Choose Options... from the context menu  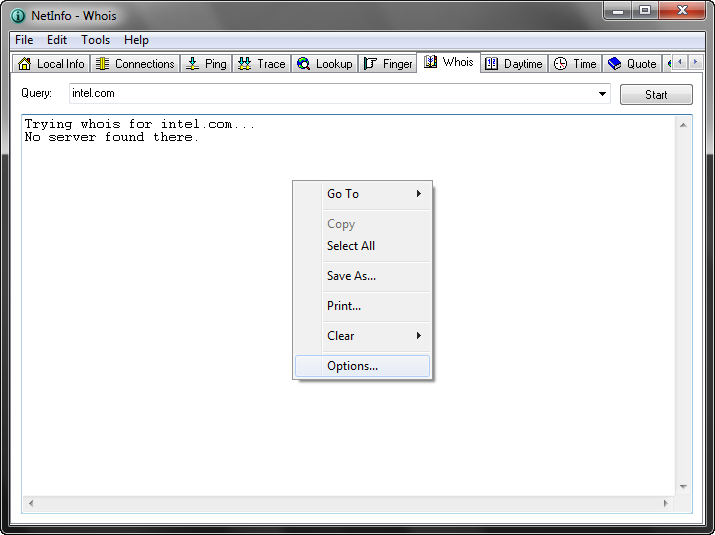pos(352,366)
